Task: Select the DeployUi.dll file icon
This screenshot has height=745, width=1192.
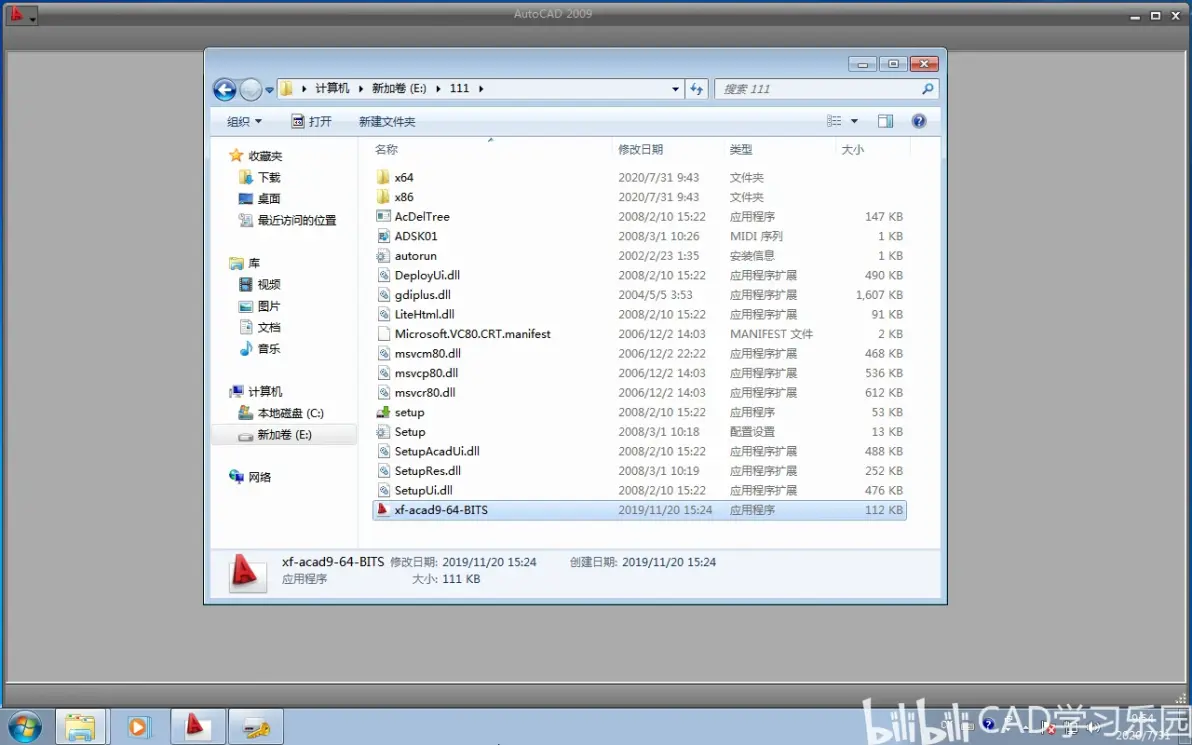Action: pos(383,275)
